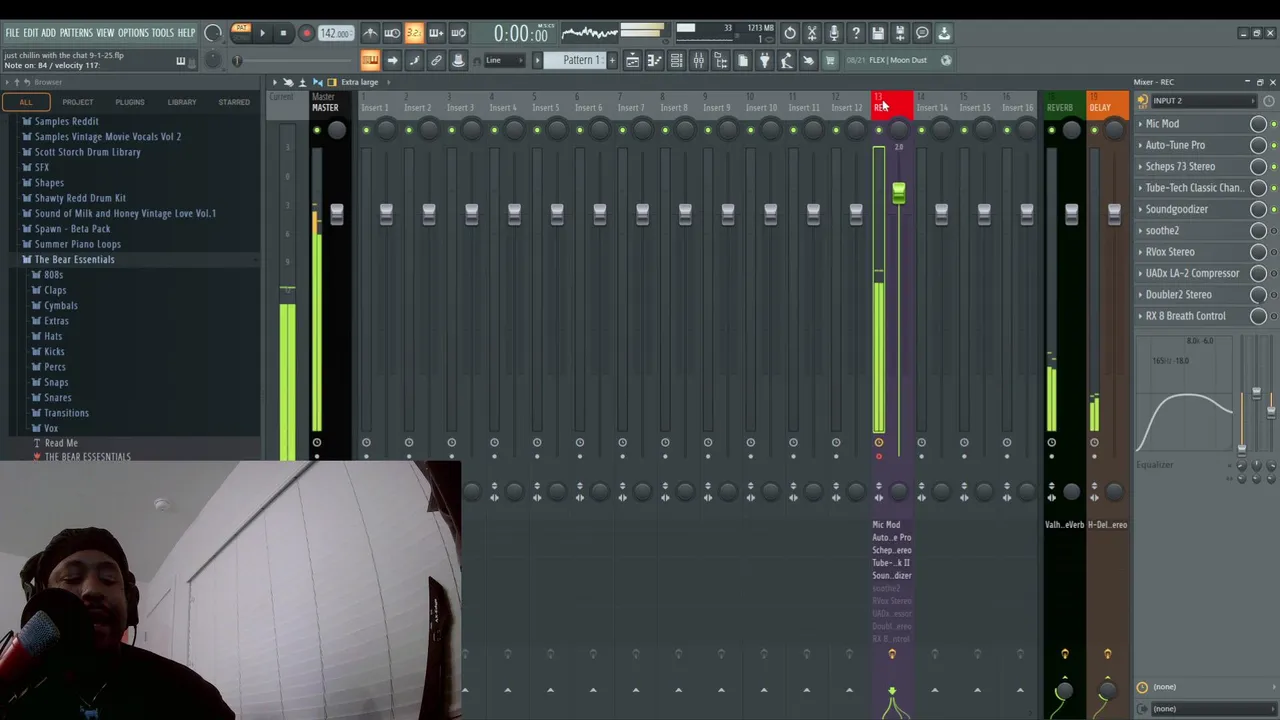The height and width of the screenshot is (720, 1280).
Task: Select the STARRED browser tab
Action: pyautogui.click(x=234, y=102)
